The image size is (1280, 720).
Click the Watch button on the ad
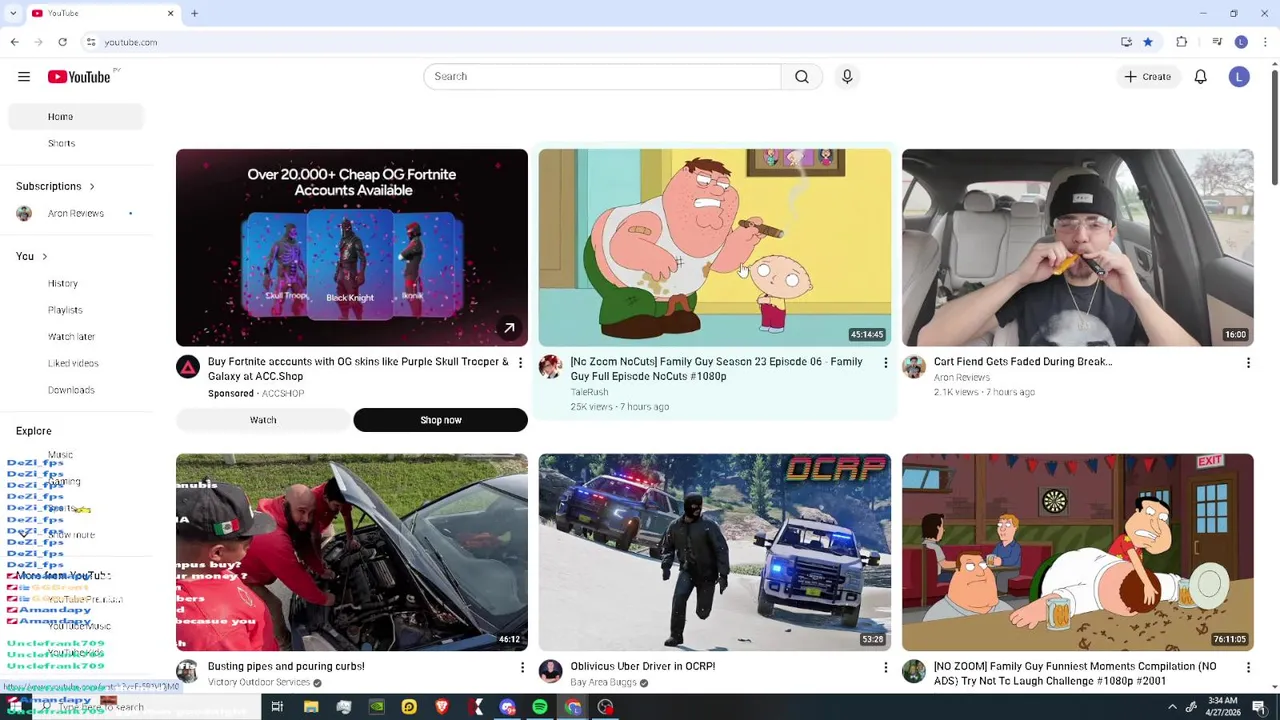click(x=263, y=420)
